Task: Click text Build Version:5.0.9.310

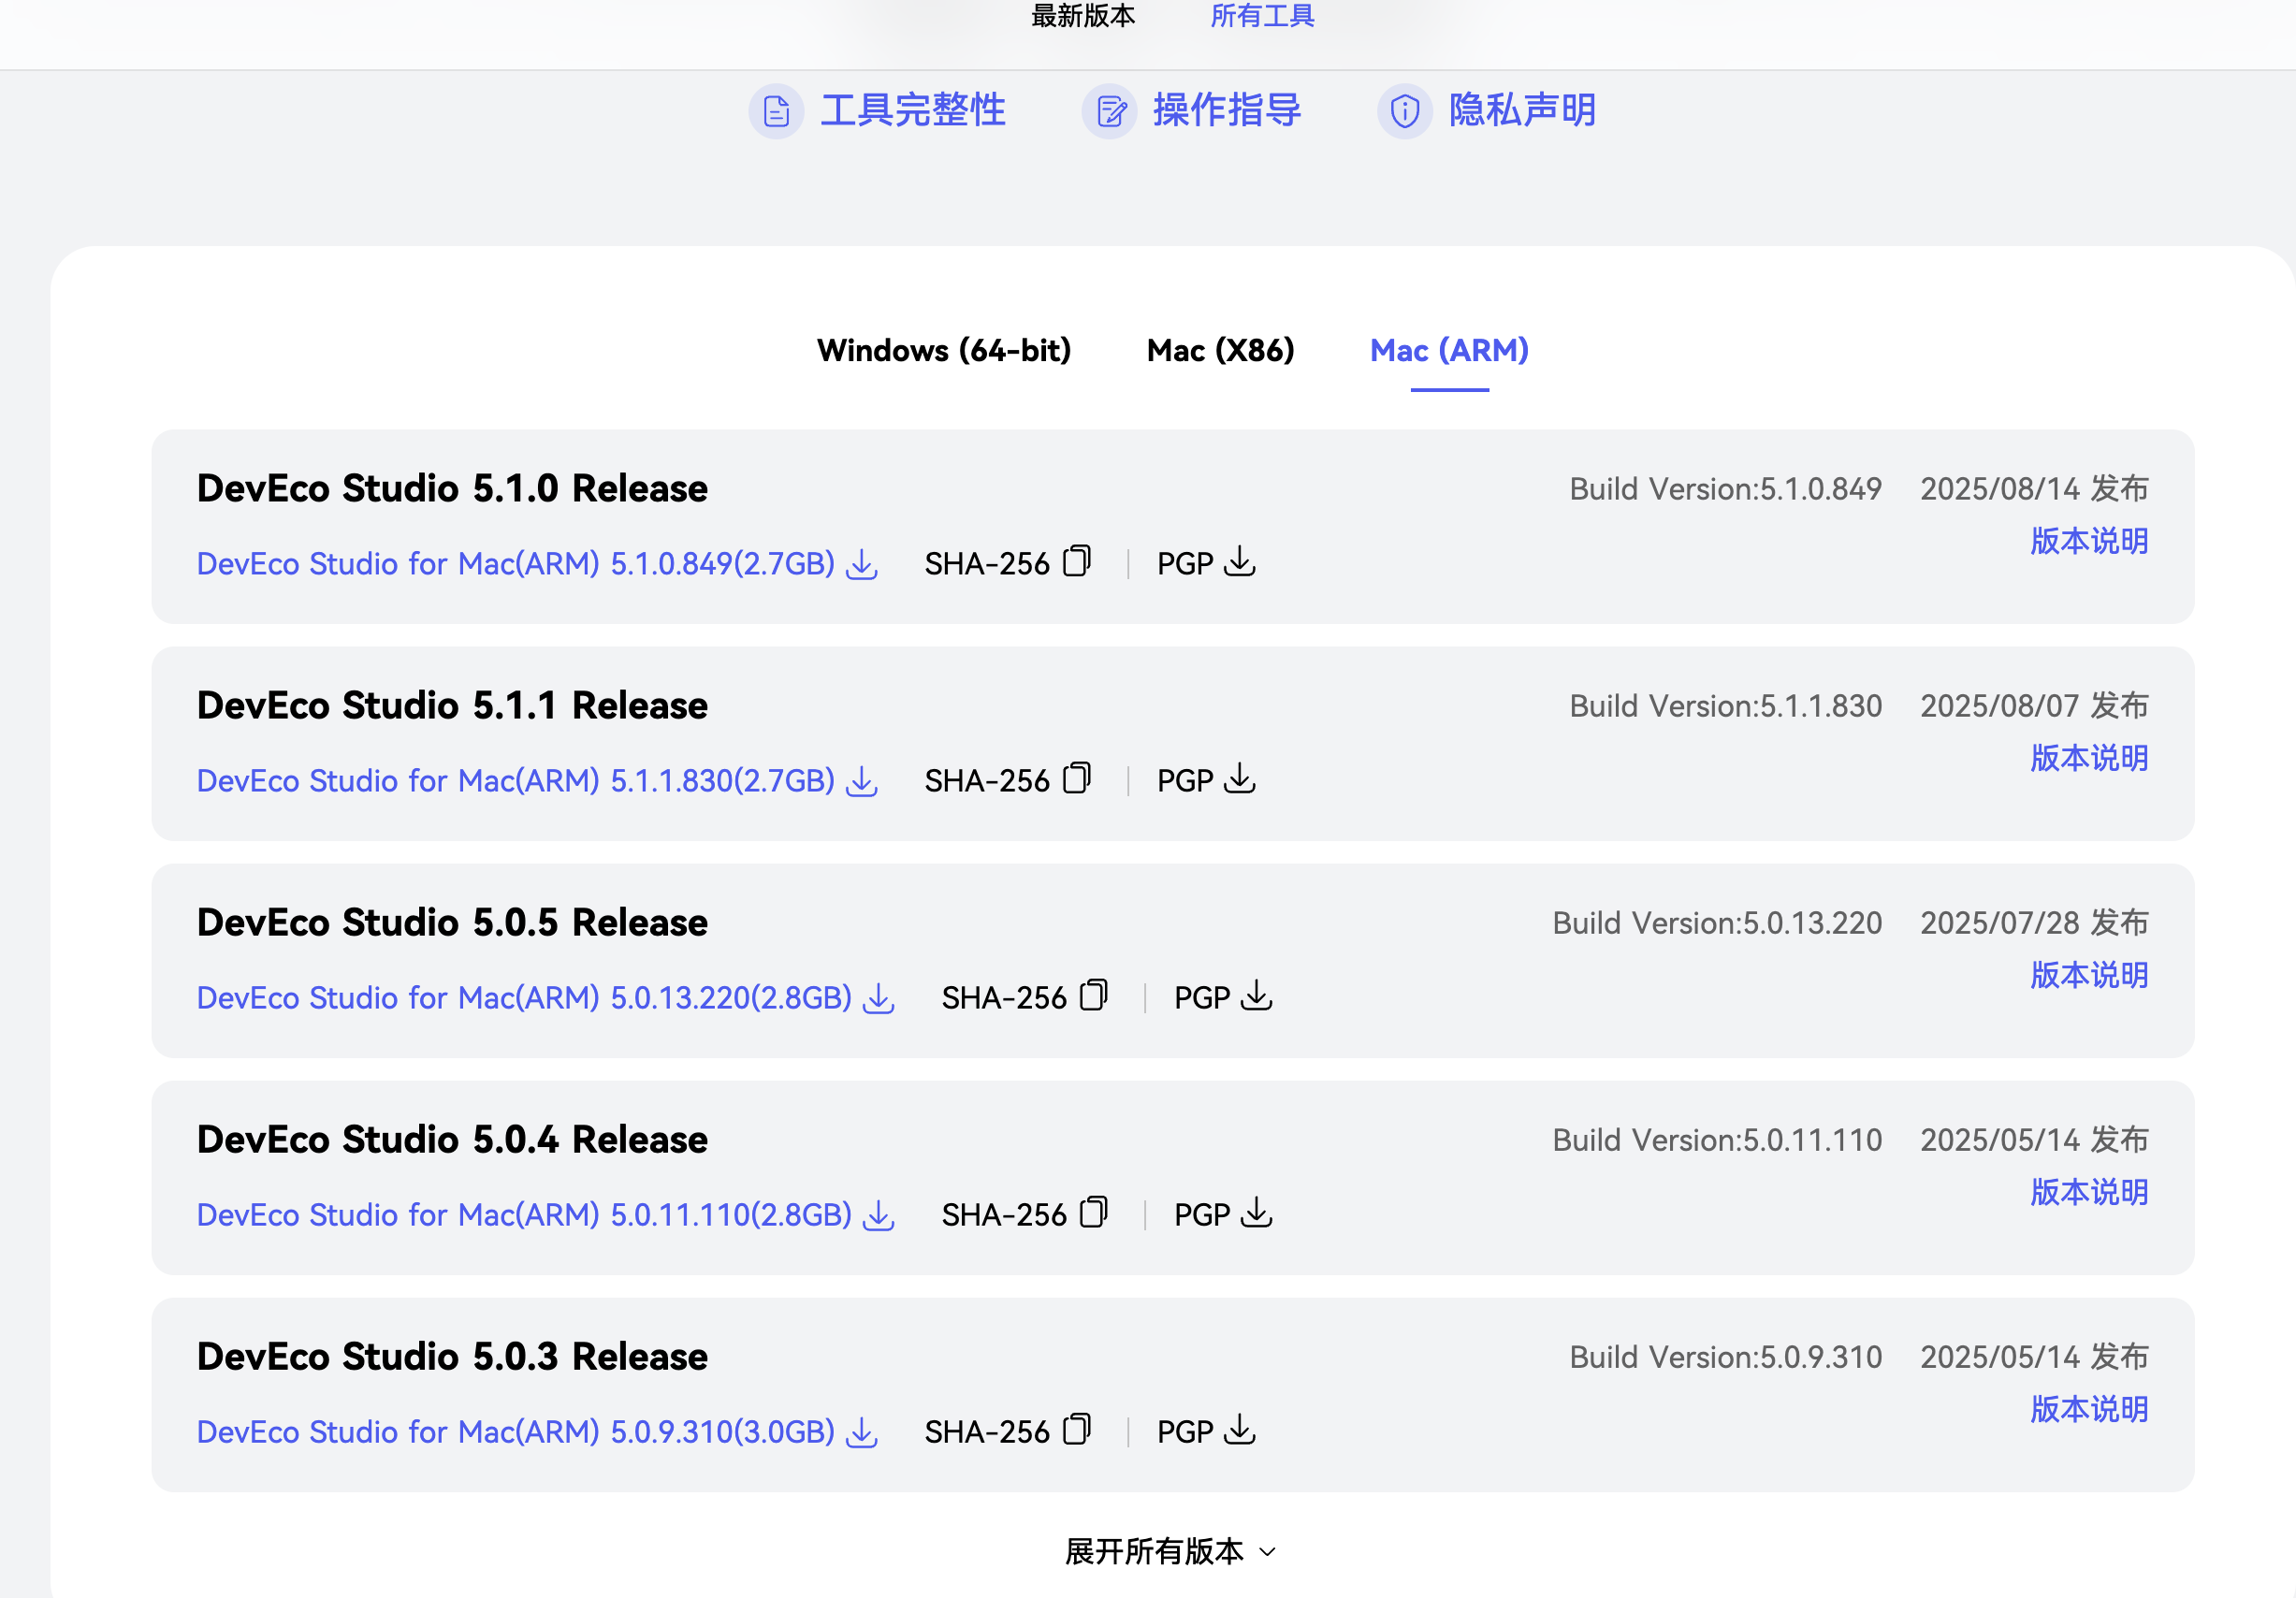Action: (x=1725, y=1357)
